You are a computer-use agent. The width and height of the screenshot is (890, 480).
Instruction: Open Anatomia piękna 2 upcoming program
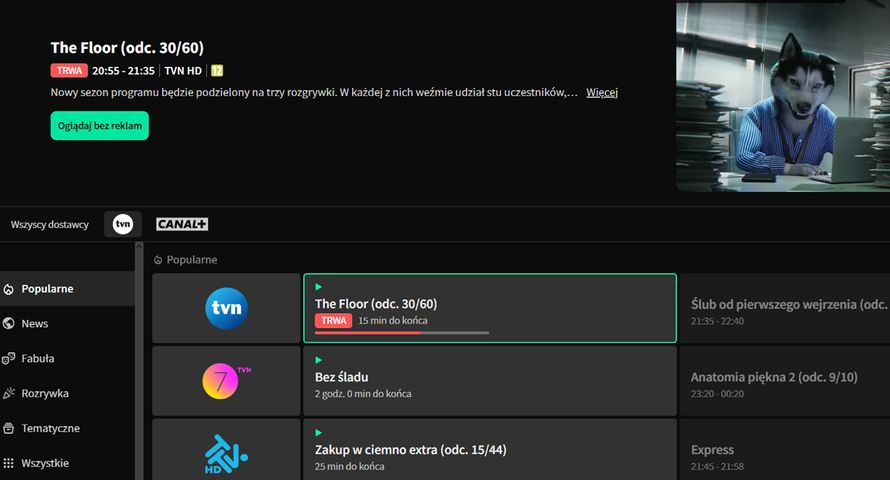[x=785, y=381]
